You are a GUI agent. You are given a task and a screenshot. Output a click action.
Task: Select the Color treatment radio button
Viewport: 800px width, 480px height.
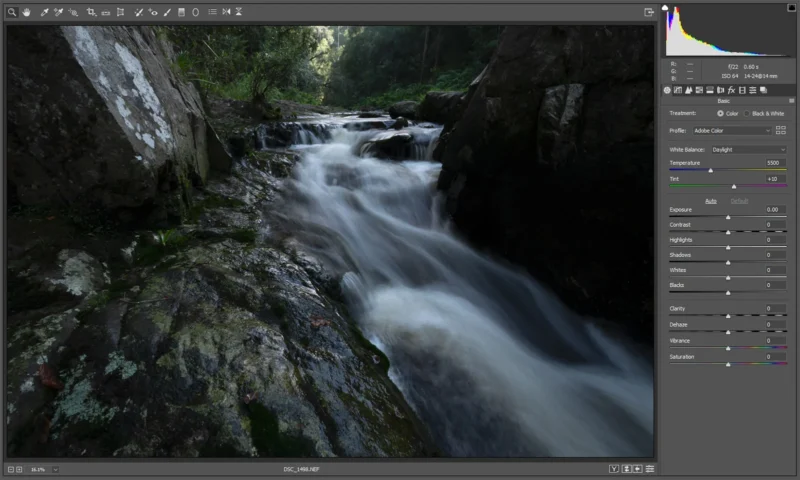(721, 113)
